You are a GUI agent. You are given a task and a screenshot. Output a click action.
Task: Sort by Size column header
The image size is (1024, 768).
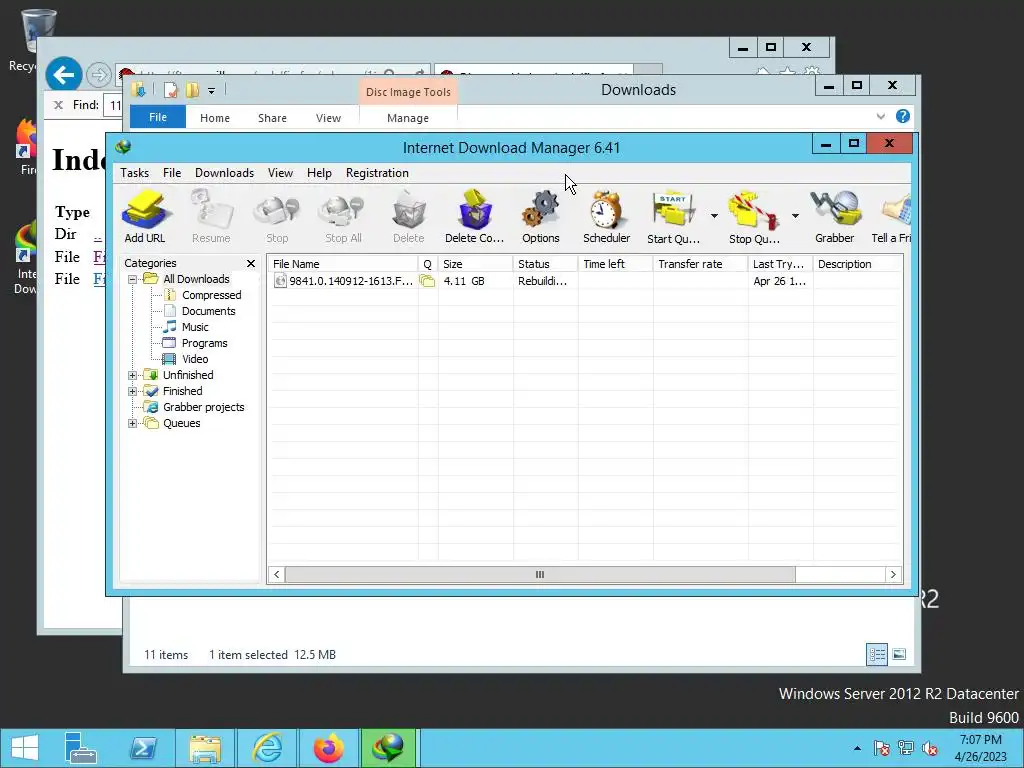[475, 264]
